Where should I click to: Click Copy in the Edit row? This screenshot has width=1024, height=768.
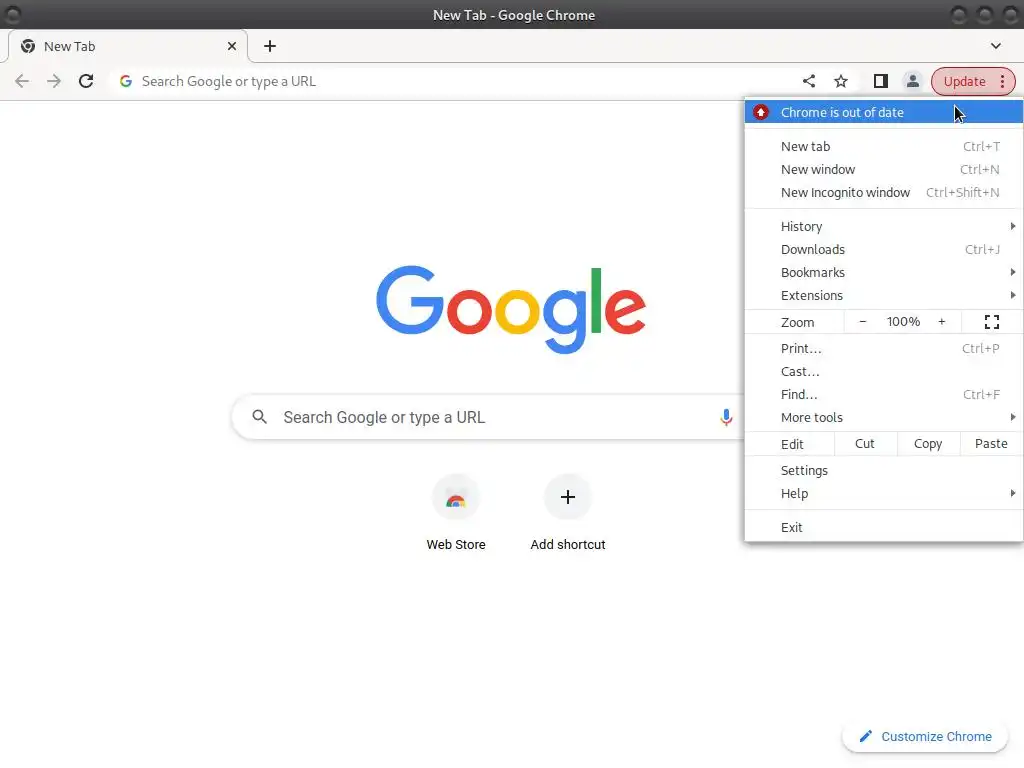point(928,444)
